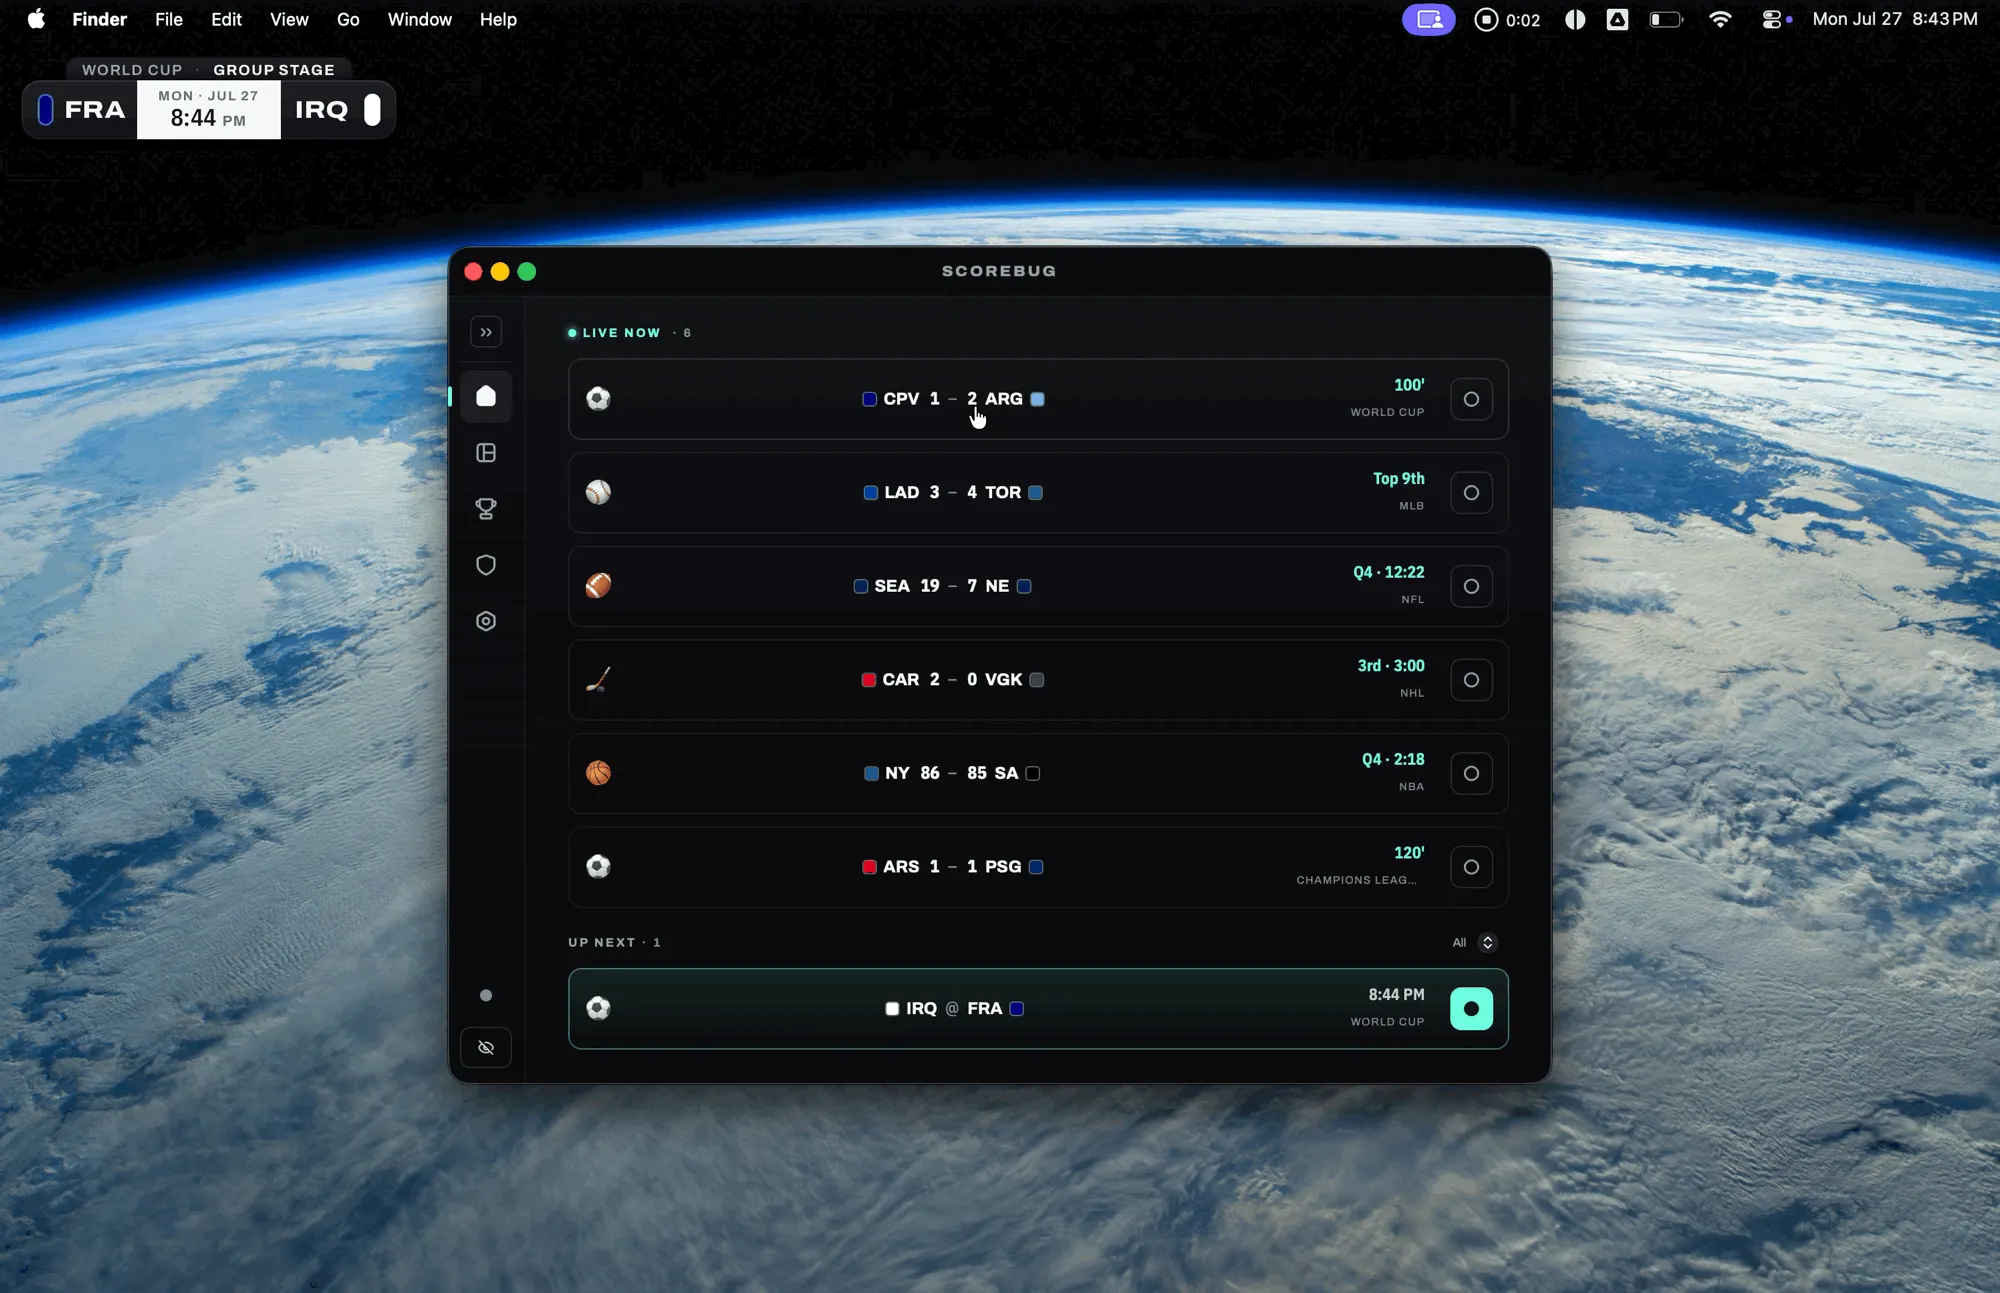This screenshot has height=1293, width=2000.
Task: Click the soccer ball icon in ARS row
Action: 598,867
